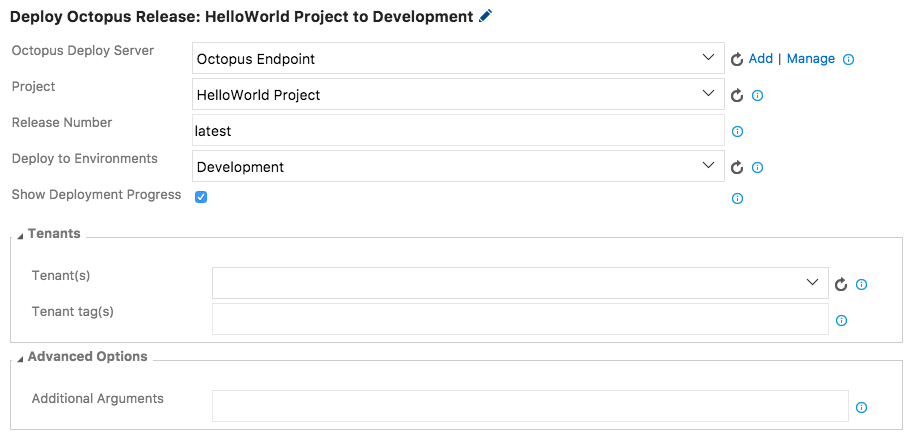Viewport: 908px width, 435px height.
Task: Click the Octopus Deploy Server label
Action: [x=83, y=50]
